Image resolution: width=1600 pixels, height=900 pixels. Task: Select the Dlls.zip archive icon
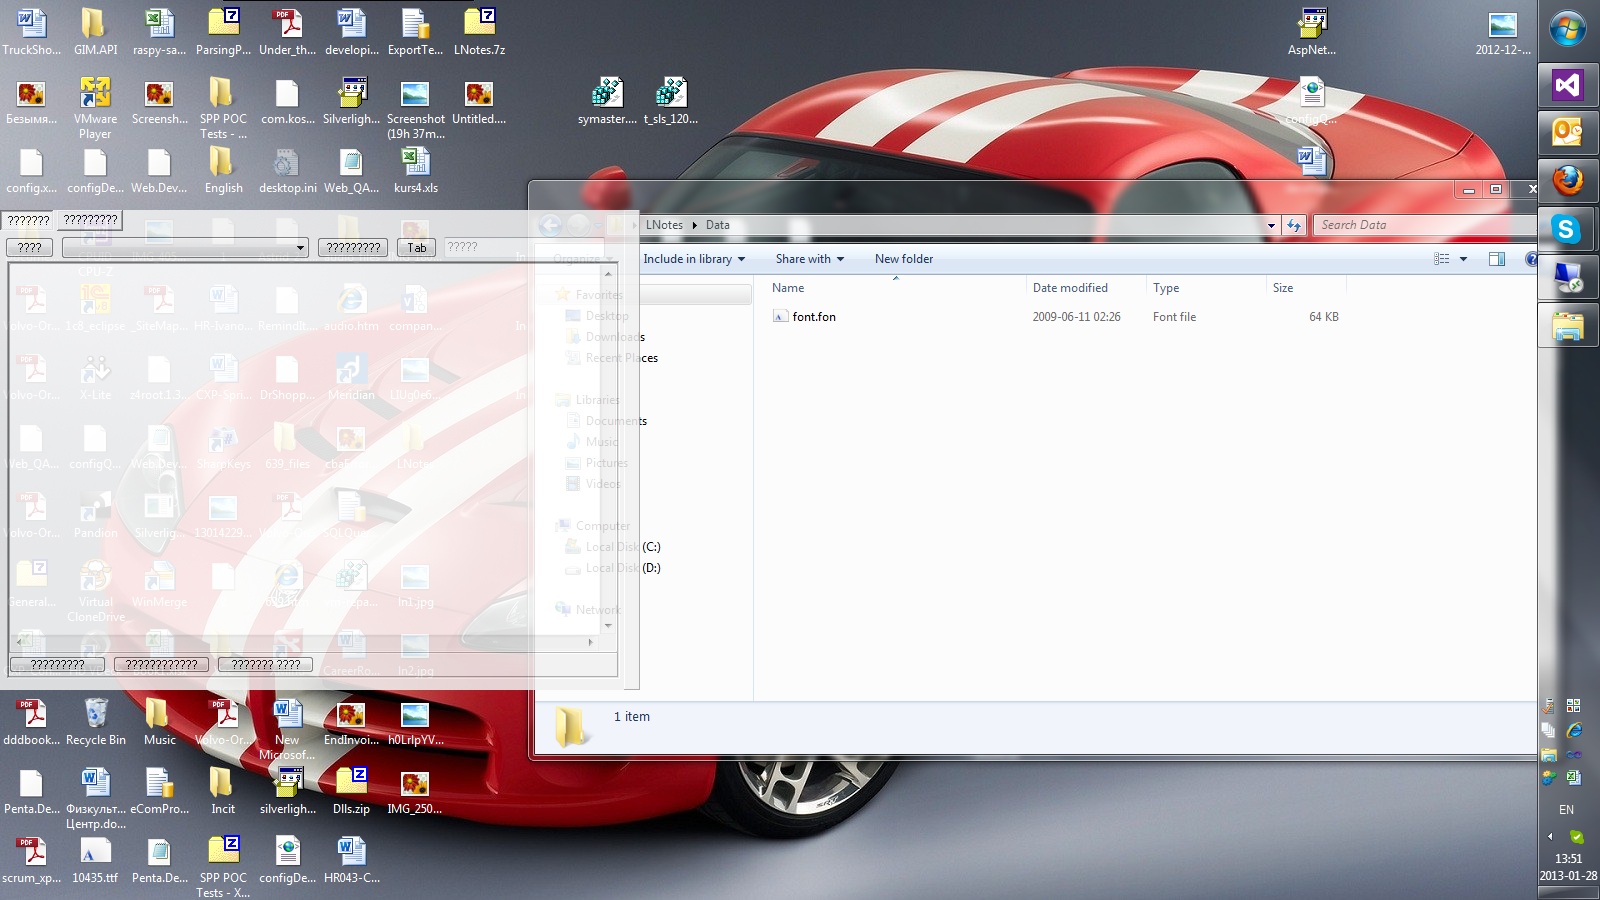pos(351,791)
